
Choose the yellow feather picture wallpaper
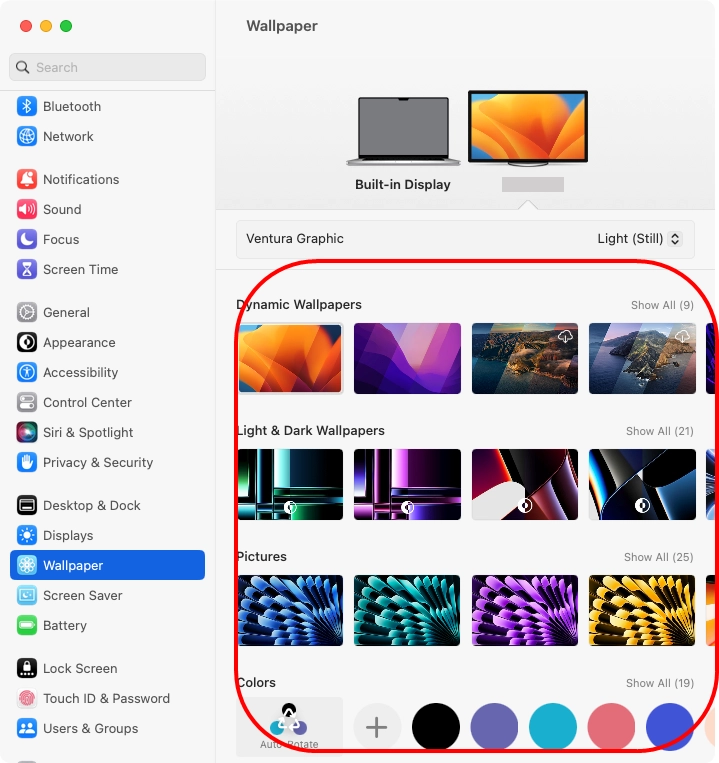click(x=642, y=610)
